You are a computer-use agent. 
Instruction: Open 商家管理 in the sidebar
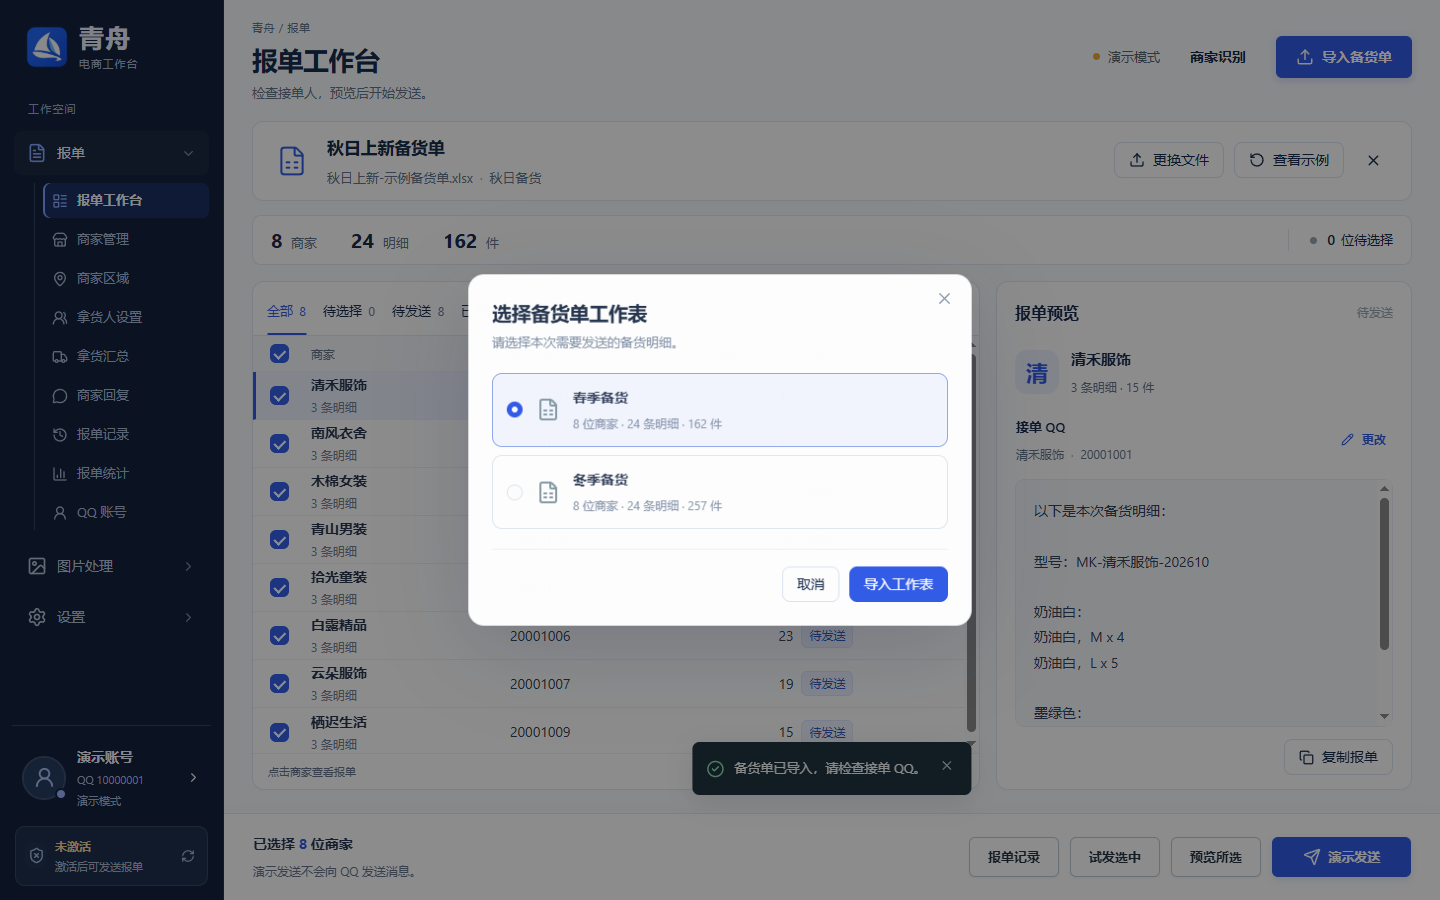126,239
